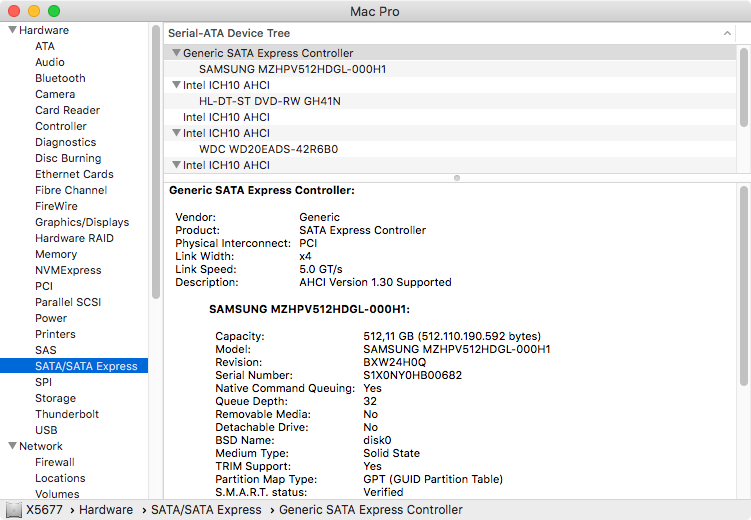Image resolution: width=751 pixels, height=520 pixels.
Task: Click SATA/SATA Express in the path bar
Action: point(206,510)
